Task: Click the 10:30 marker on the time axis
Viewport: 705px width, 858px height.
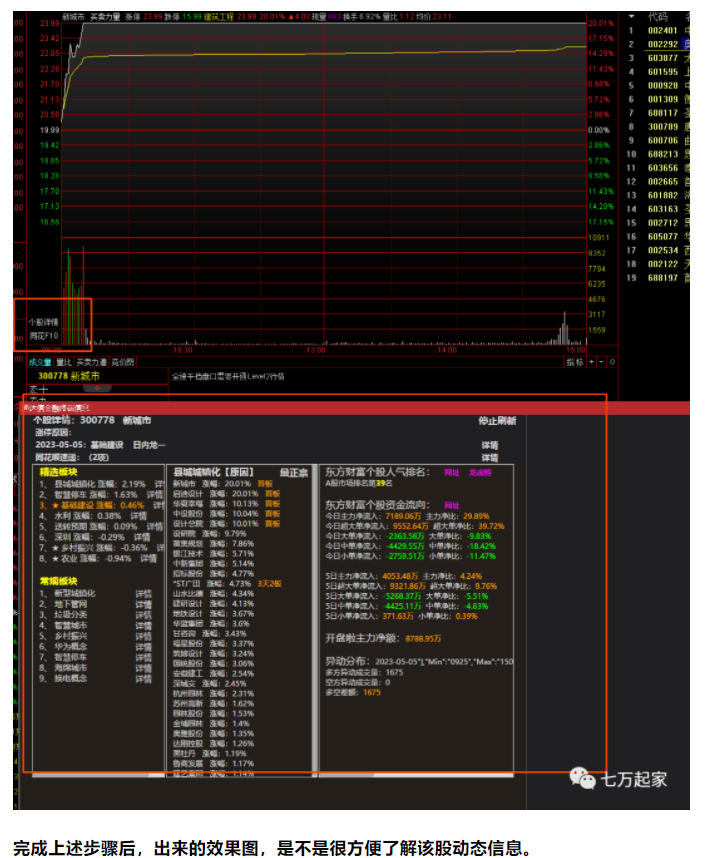Action: click(x=183, y=350)
